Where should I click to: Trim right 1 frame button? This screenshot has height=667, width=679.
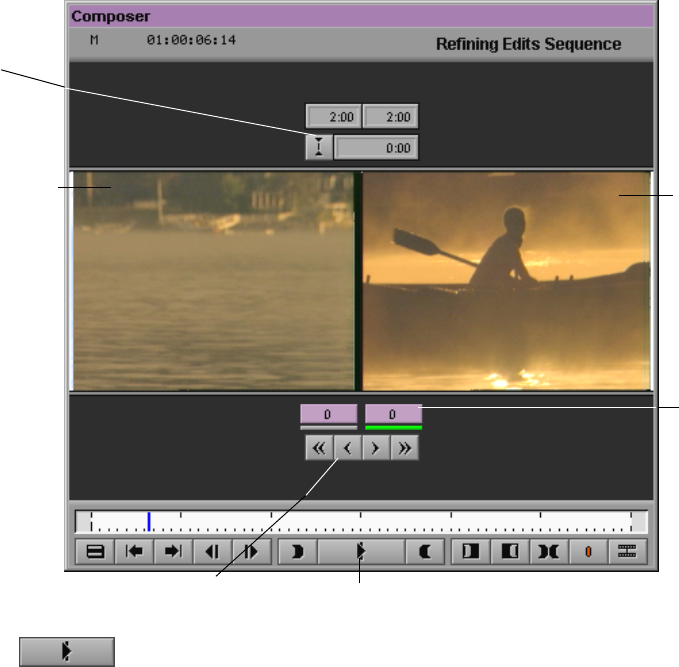(376, 448)
